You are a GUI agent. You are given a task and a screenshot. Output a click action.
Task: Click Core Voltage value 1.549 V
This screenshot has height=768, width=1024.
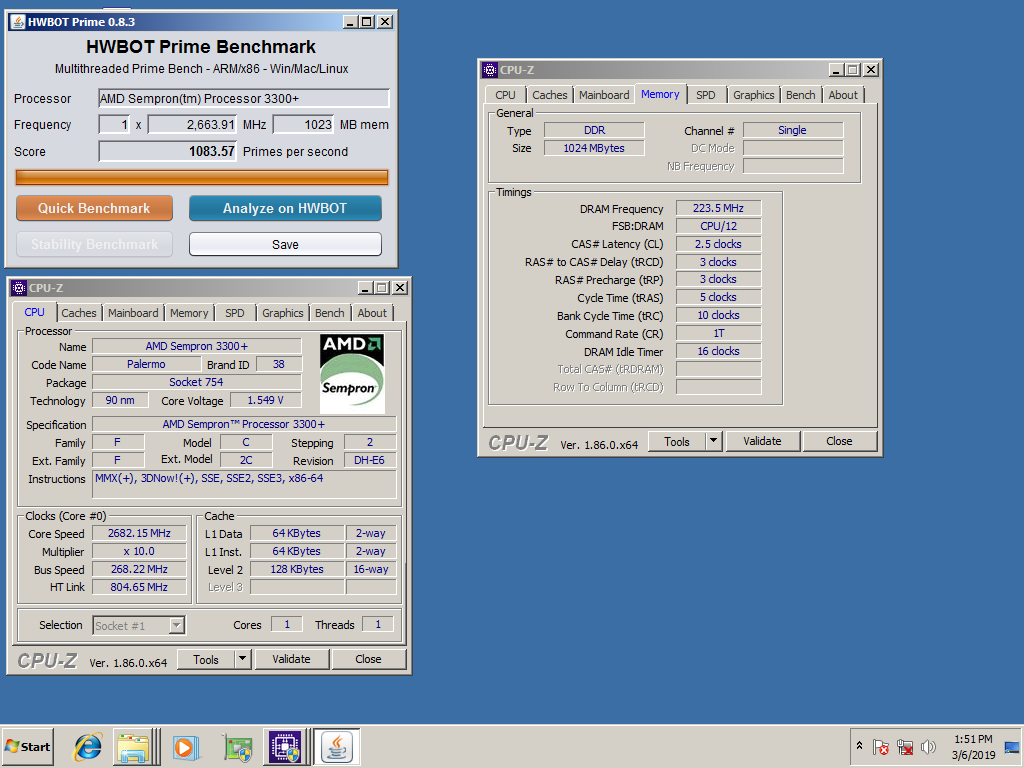[265, 400]
